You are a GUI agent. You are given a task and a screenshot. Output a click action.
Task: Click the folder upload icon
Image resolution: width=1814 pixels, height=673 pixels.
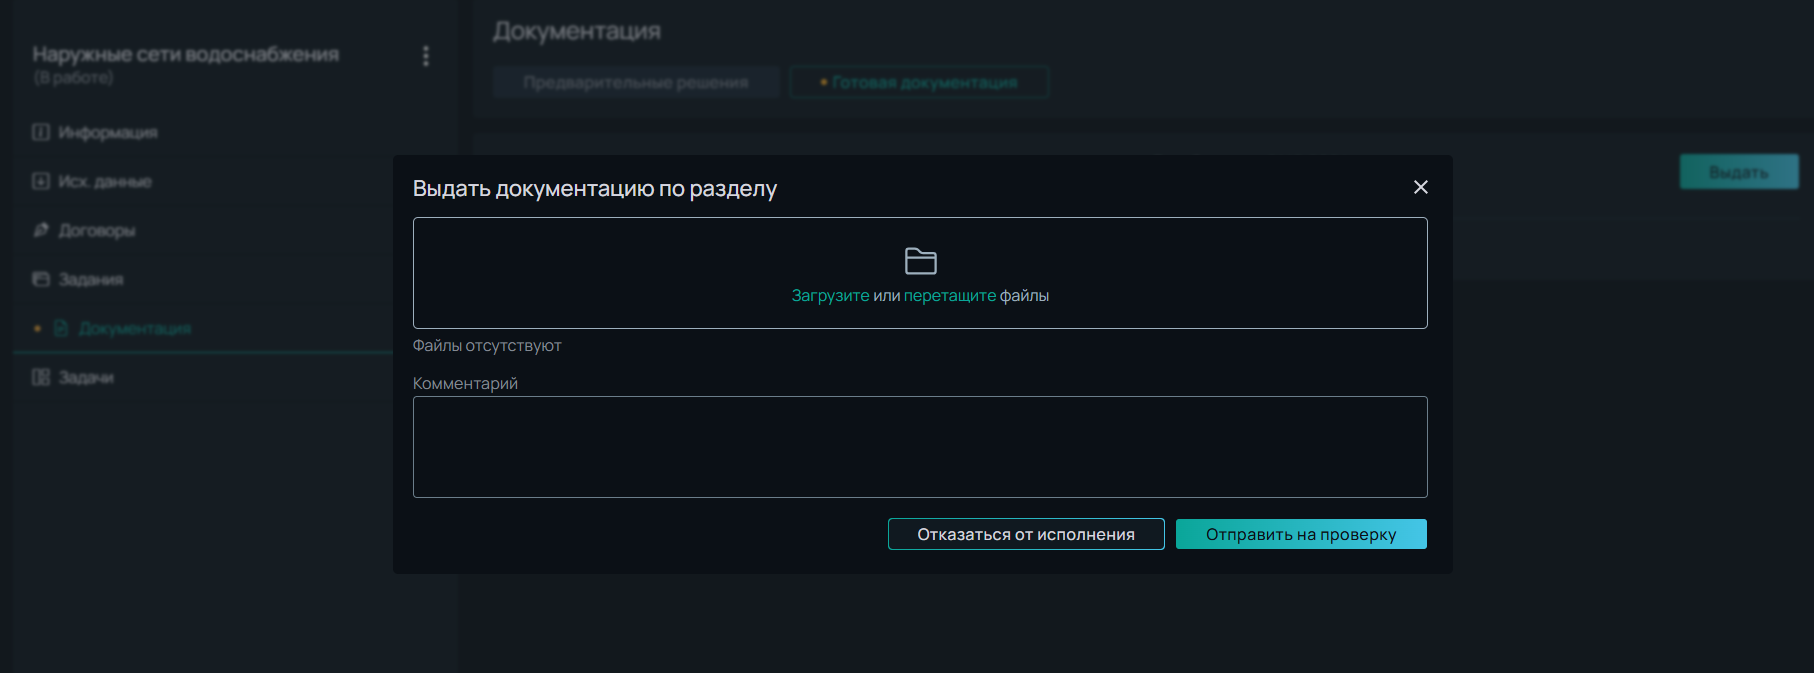pyautogui.click(x=920, y=261)
